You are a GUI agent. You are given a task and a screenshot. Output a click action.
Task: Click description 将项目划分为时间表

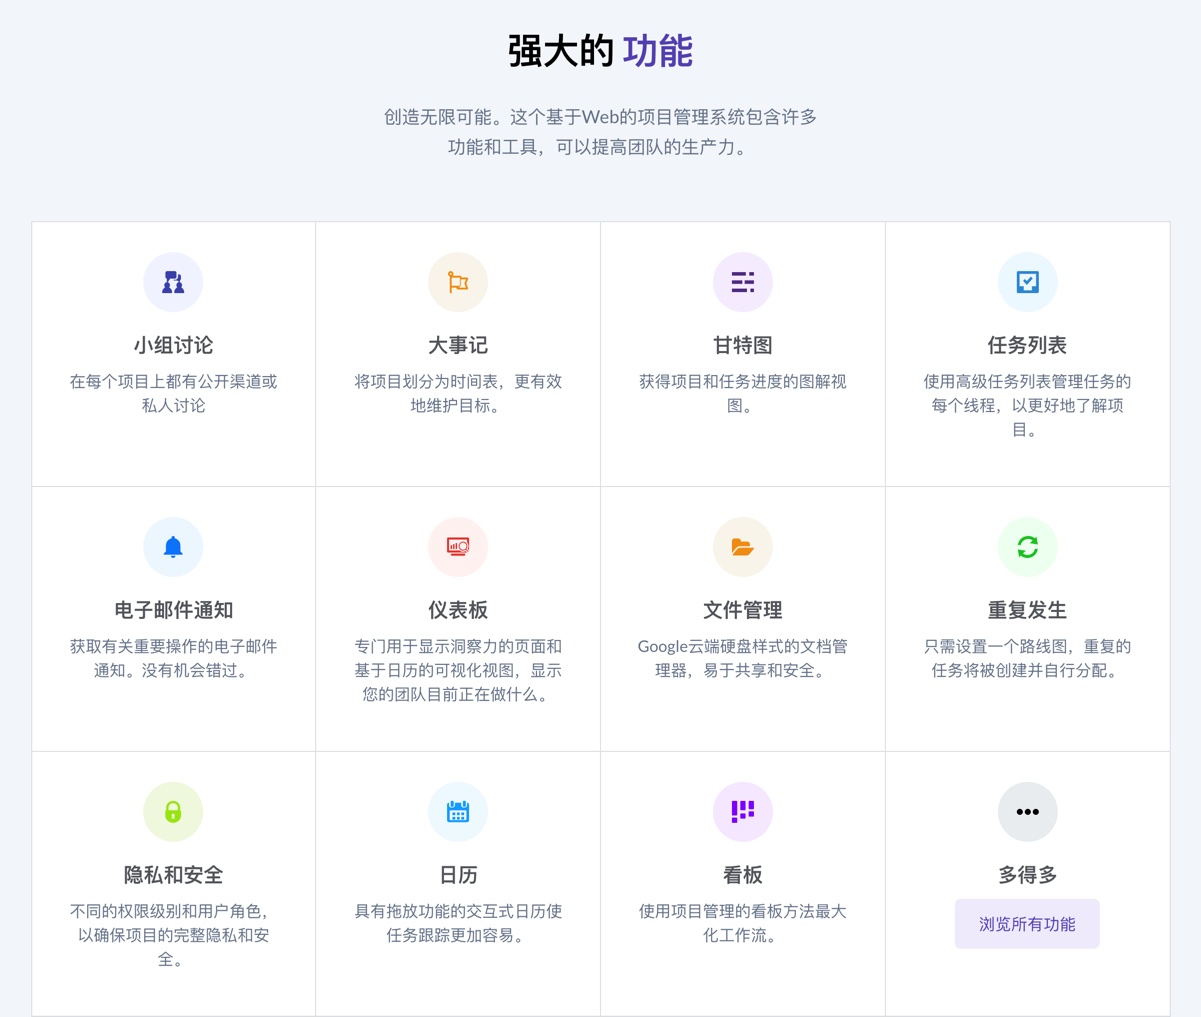click(458, 393)
